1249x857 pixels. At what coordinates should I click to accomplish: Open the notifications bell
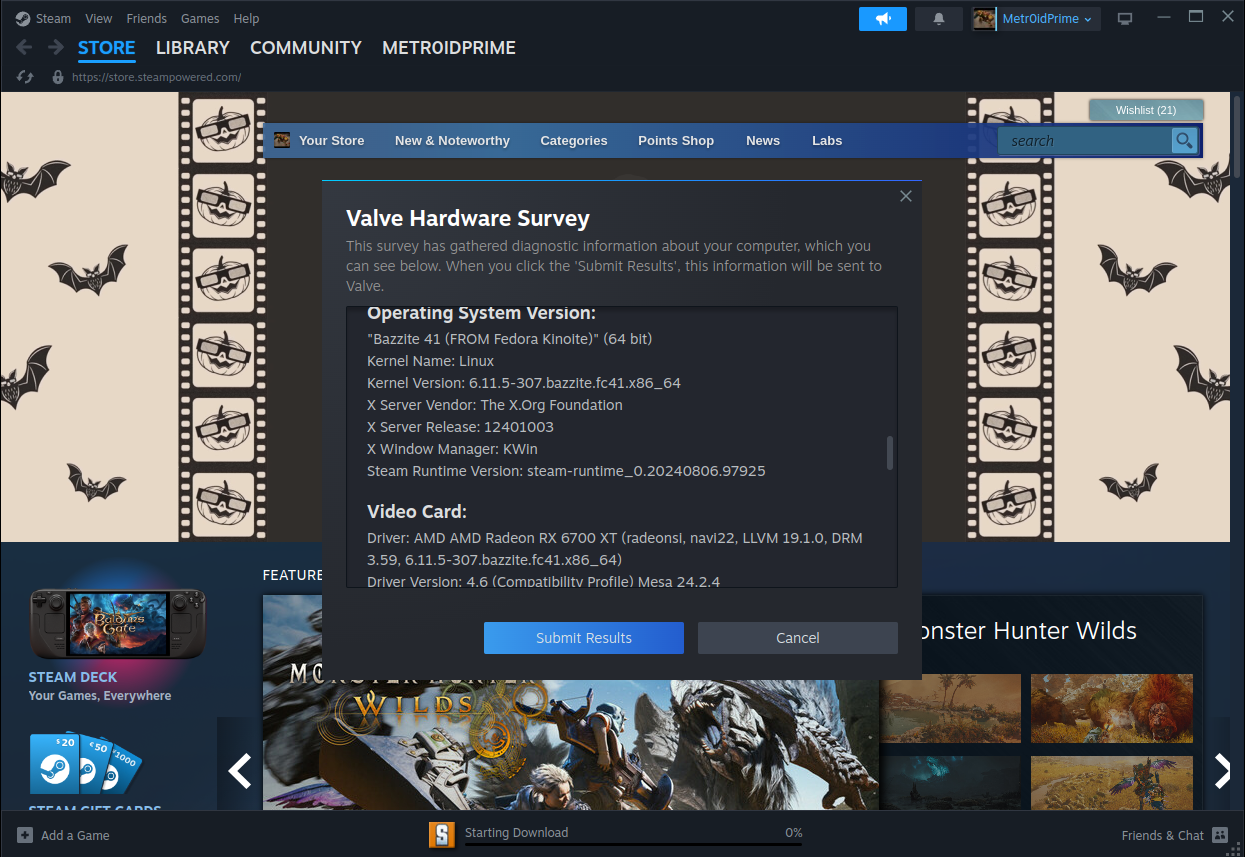[938, 19]
